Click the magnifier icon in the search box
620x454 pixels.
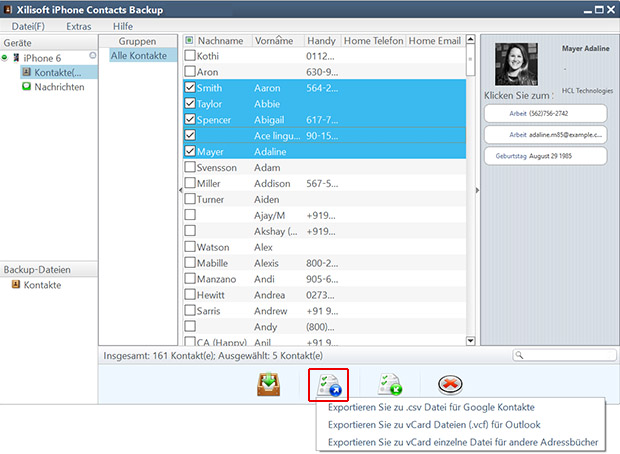click(x=520, y=355)
